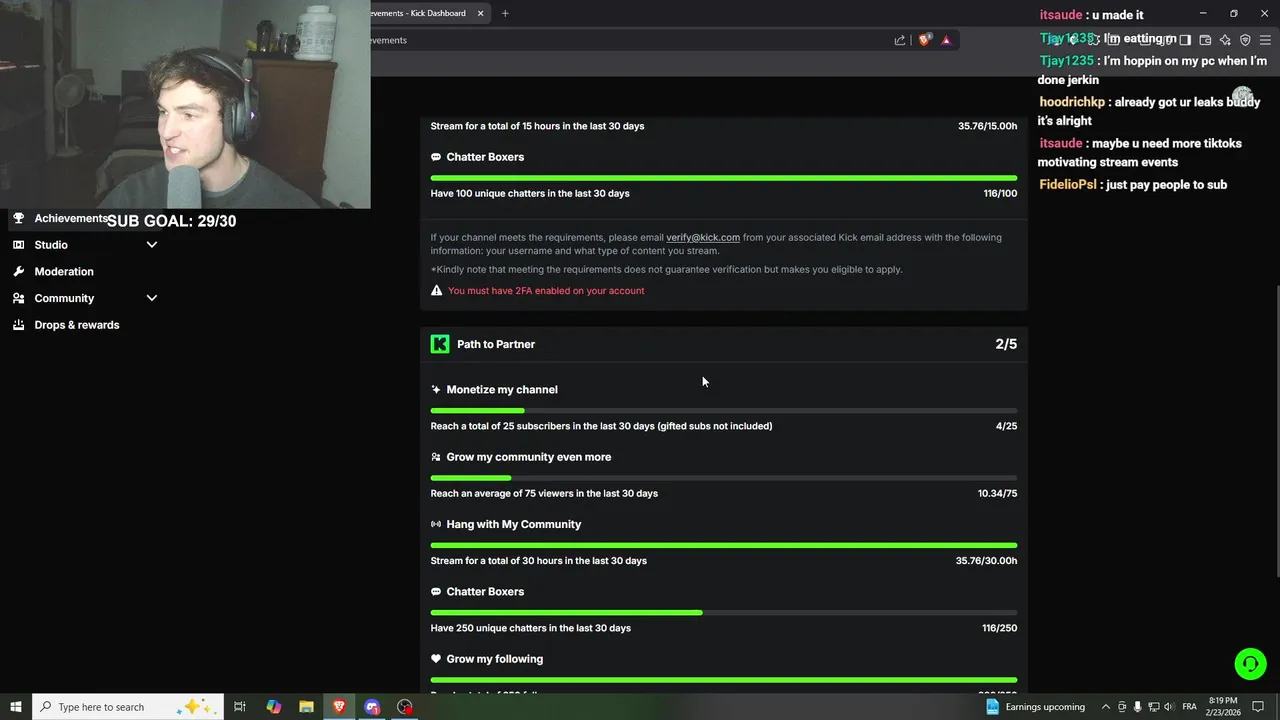Click the Grow my community progress bar
Screen dimensions: 1280x720
[724, 478]
